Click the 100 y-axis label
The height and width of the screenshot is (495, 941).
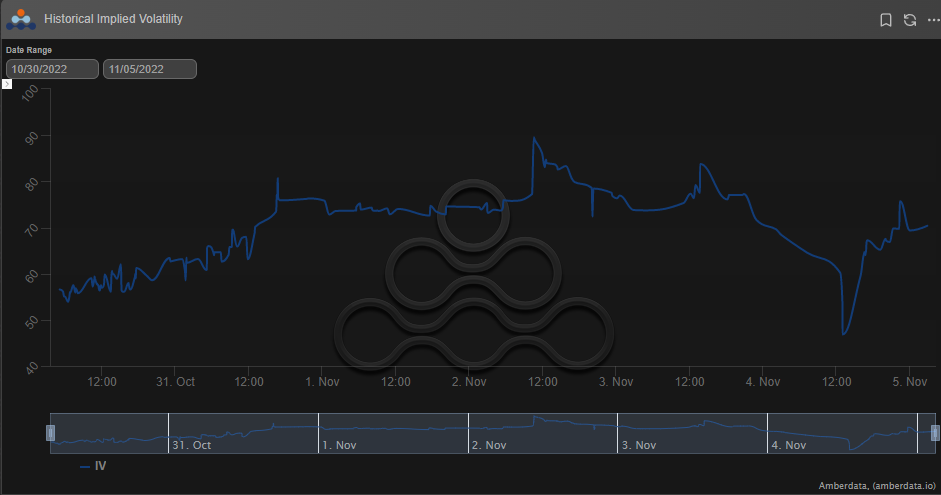pos(31,93)
